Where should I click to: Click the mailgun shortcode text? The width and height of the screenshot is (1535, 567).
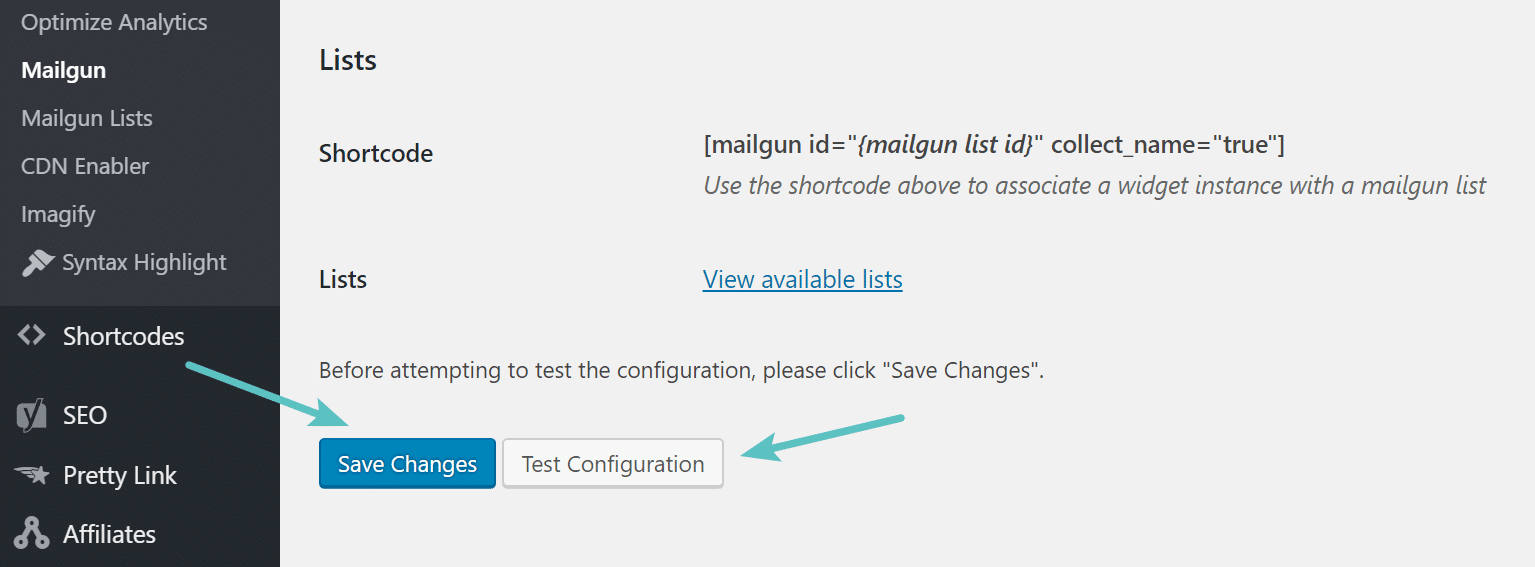pyautogui.click(x=993, y=145)
